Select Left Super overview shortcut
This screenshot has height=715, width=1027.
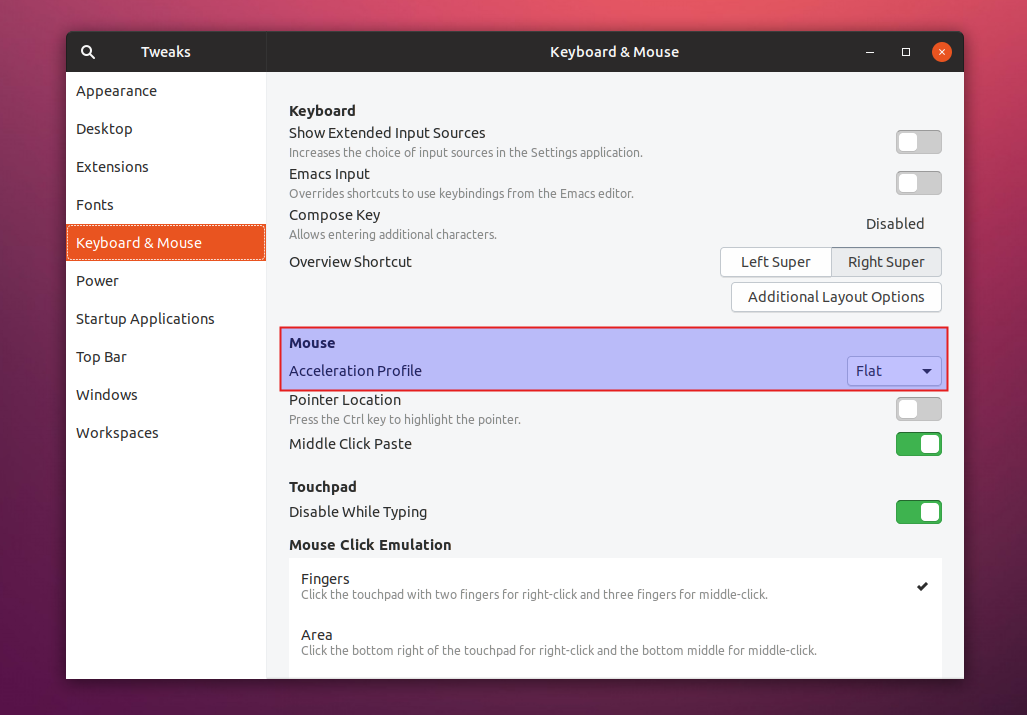[x=775, y=262]
